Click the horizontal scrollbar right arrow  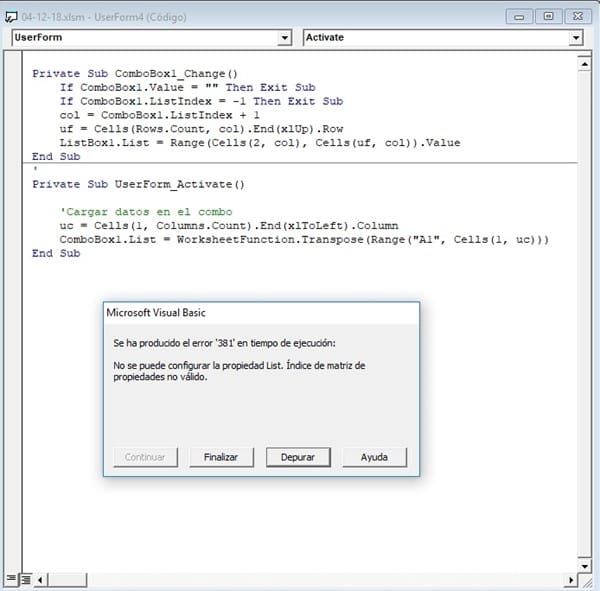pos(571,580)
